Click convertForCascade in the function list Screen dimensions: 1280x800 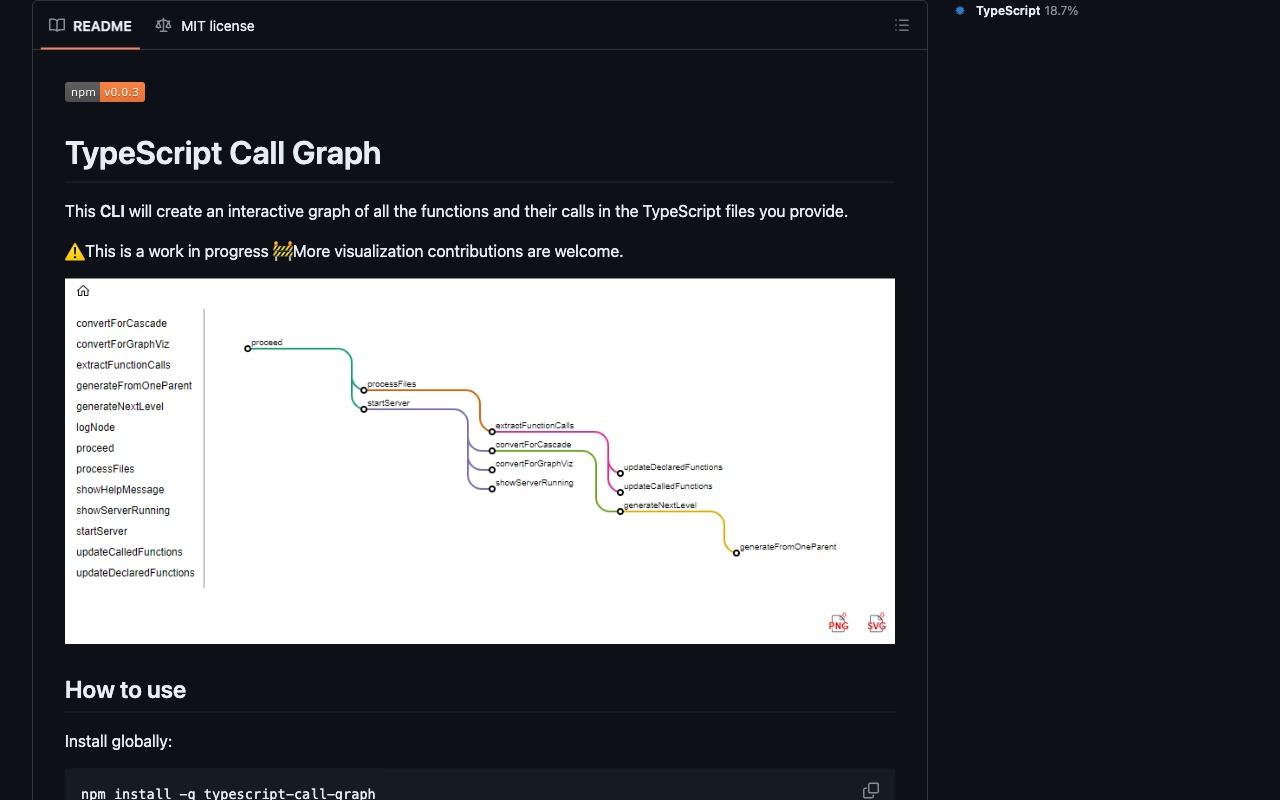click(x=121, y=324)
